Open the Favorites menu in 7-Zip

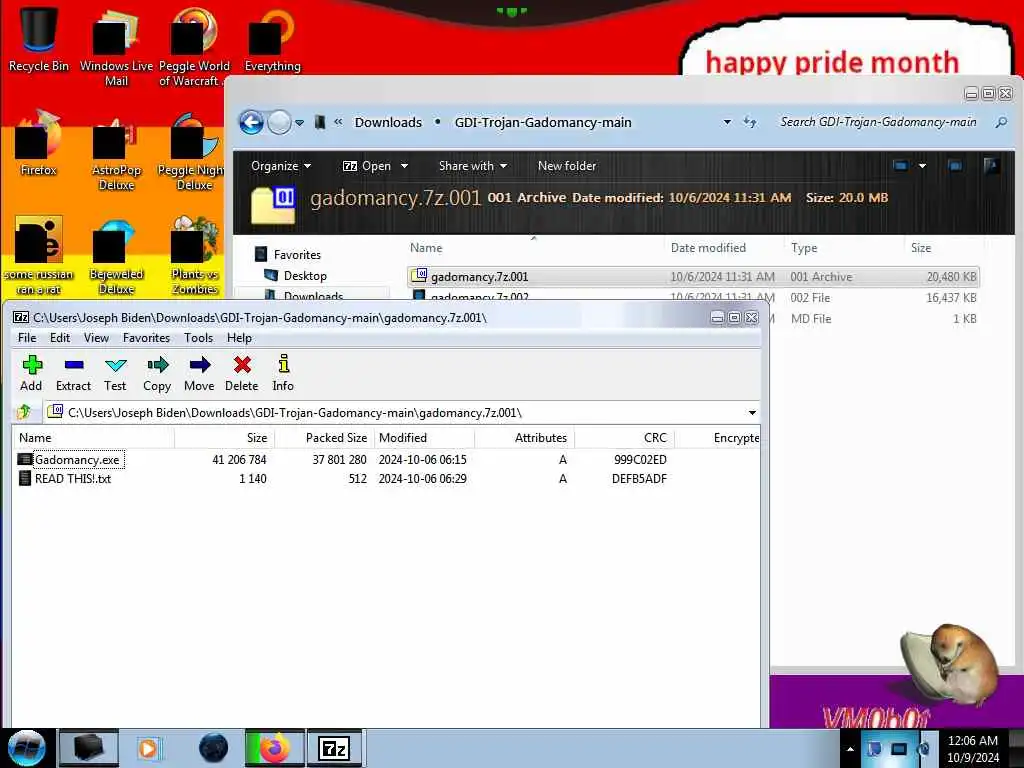[x=146, y=338]
